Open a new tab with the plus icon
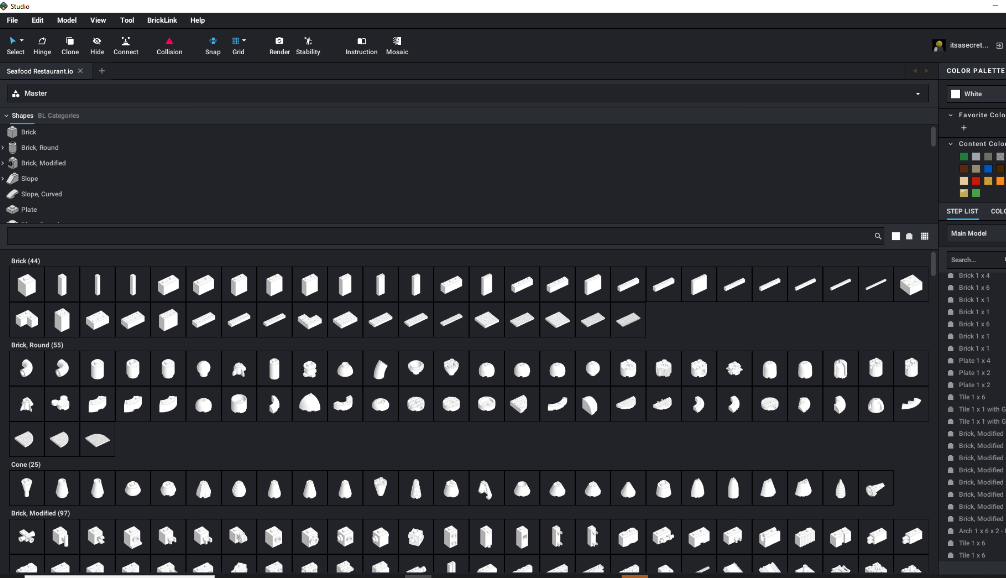This screenshot has width=1006, height=578. (x=101, y=71)
